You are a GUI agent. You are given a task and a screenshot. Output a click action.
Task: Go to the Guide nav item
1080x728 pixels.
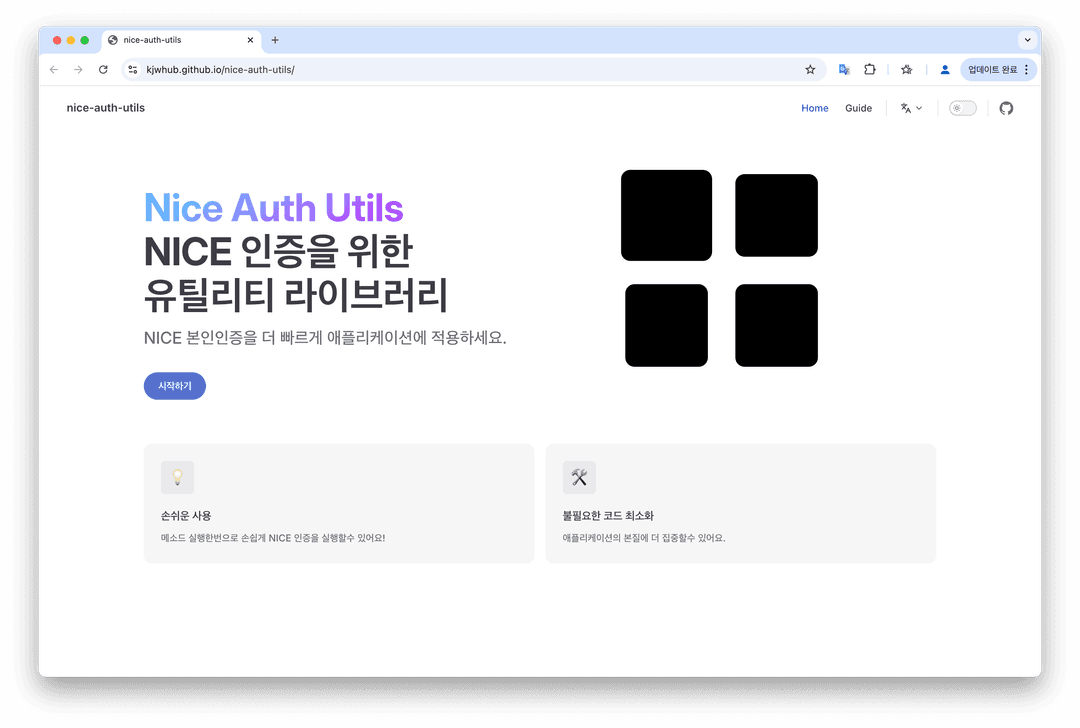click(x=858, y=108)
